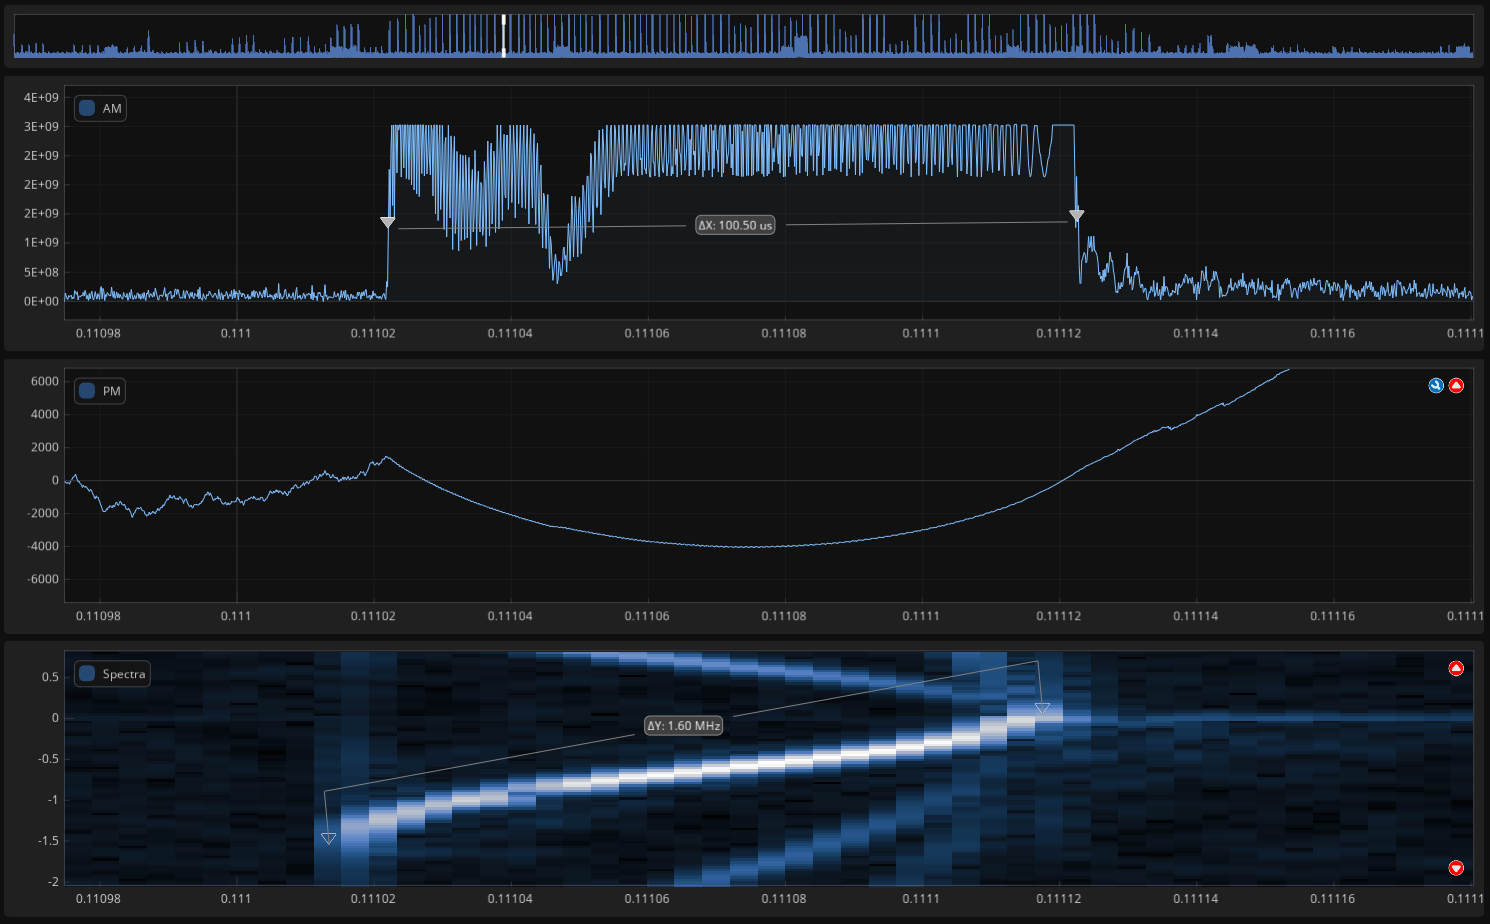Click the ΔX: 100.50 us measurement label
This screenshot has width=1490, height=924.
click(x=735, y=225)
